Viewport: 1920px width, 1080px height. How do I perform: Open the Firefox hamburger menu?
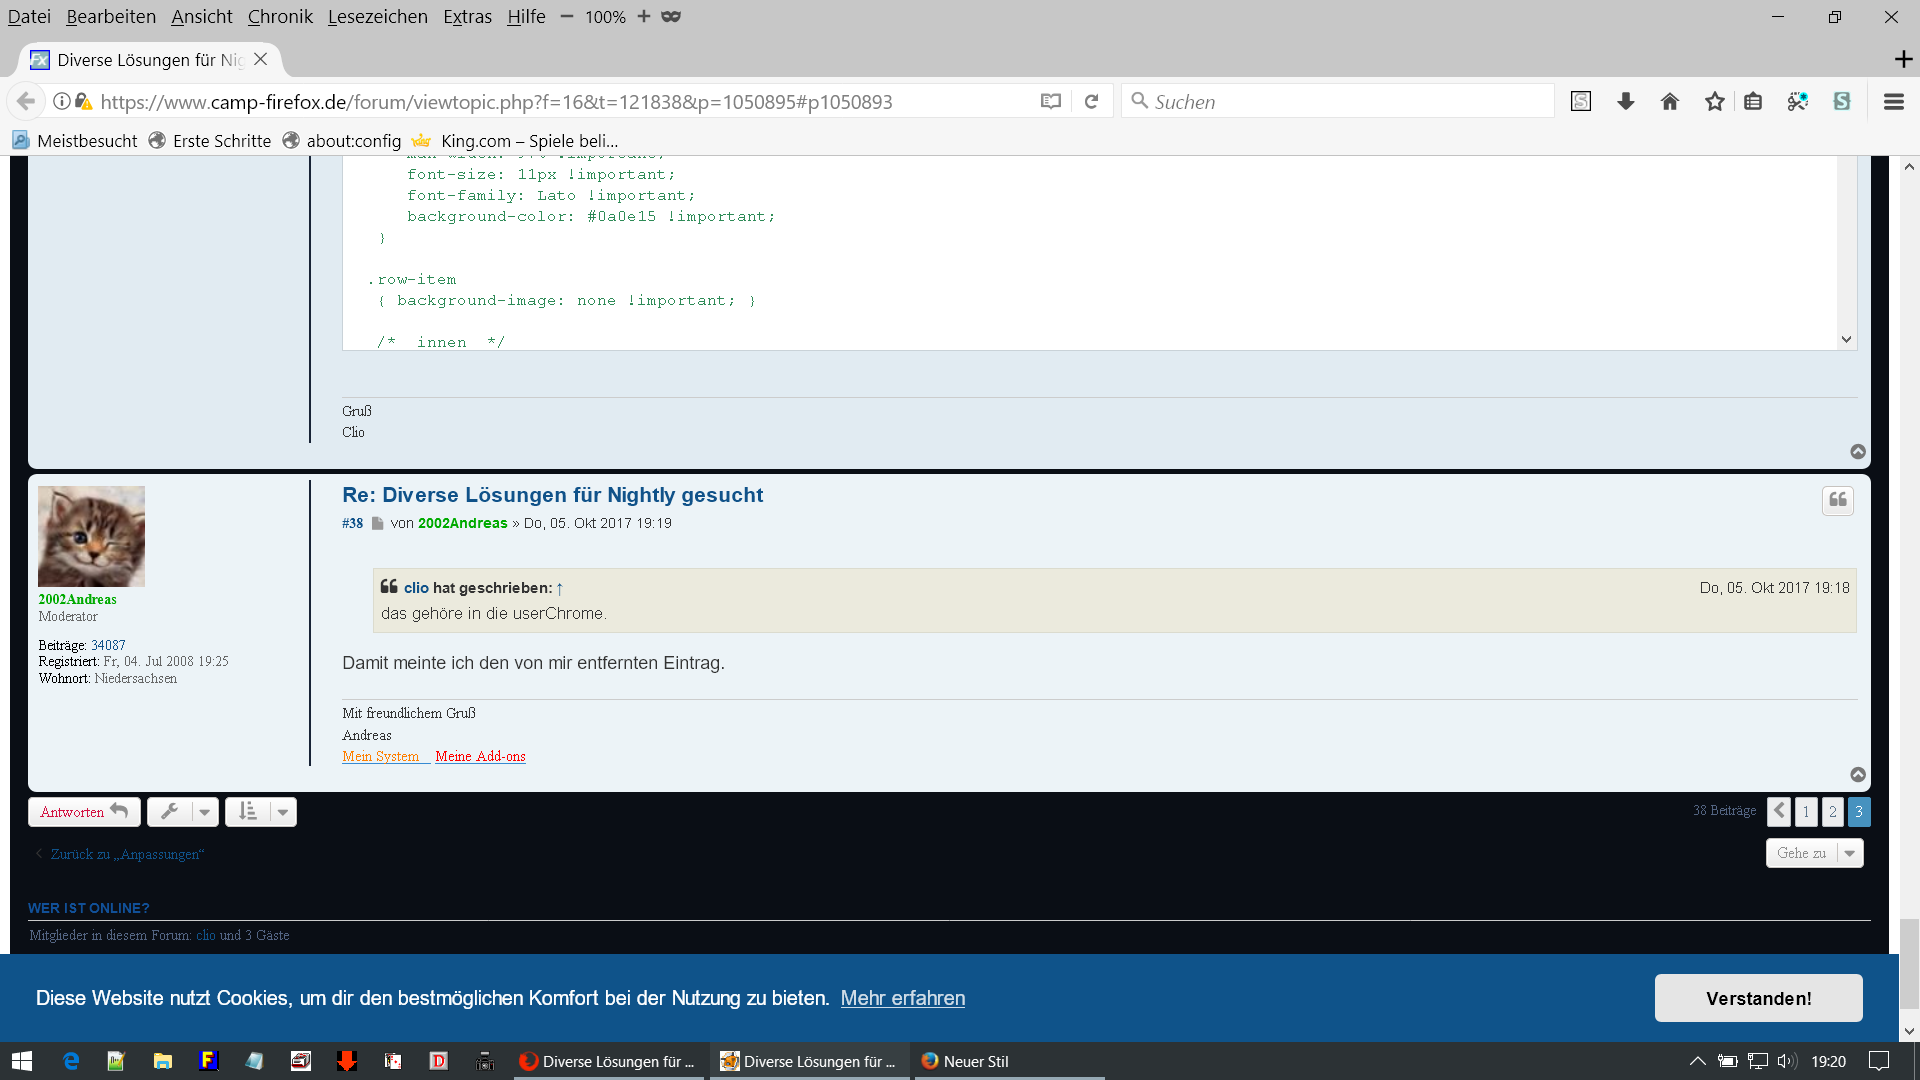[1893, 101]
